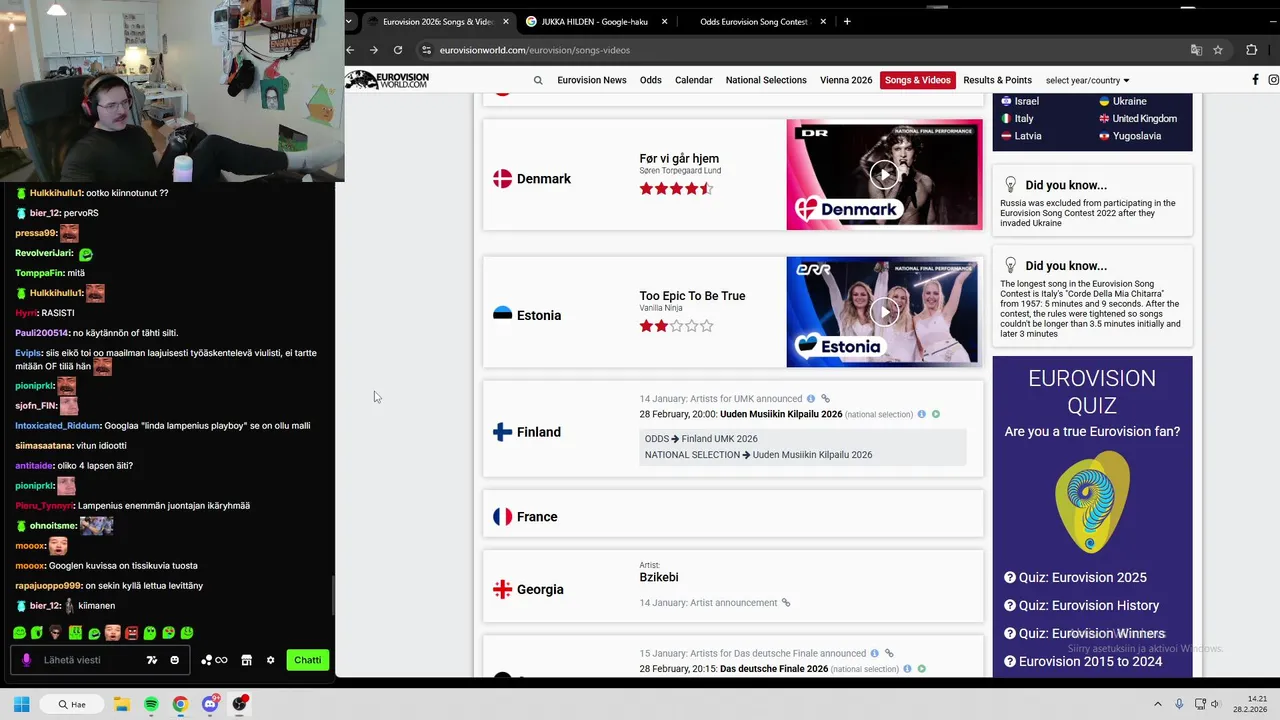1280x720 pixels.
Task: Click the translate page icon
Action: pyautogui.click(x=1196, y=50)
